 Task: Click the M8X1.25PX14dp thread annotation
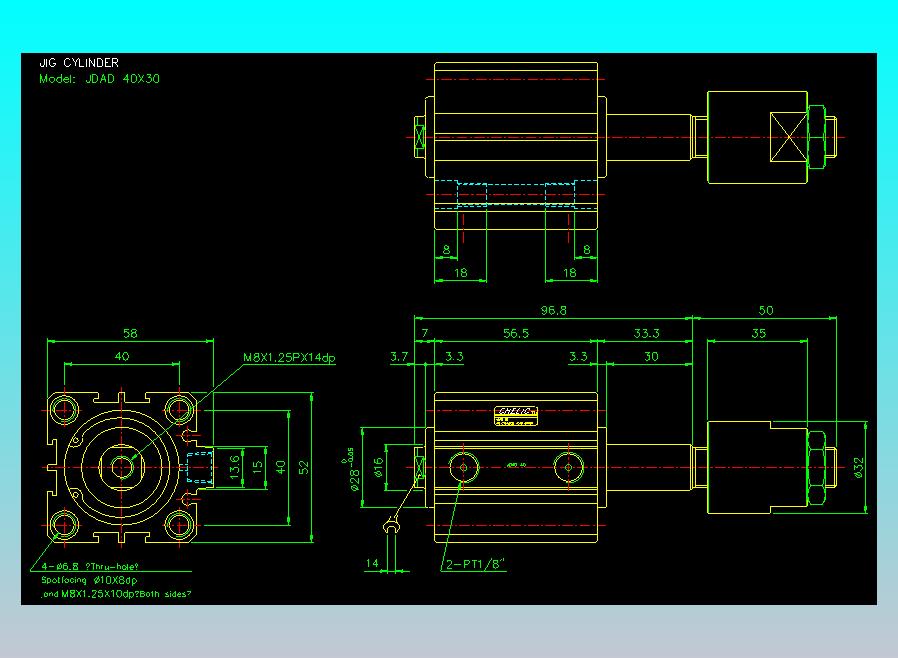click(x=289, y=357)
